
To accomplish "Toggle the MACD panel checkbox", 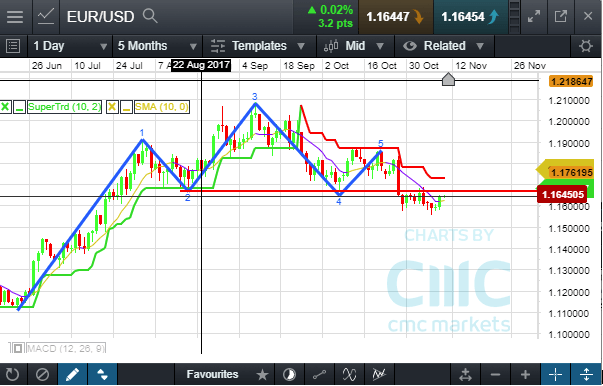I will tap(17, 348).
